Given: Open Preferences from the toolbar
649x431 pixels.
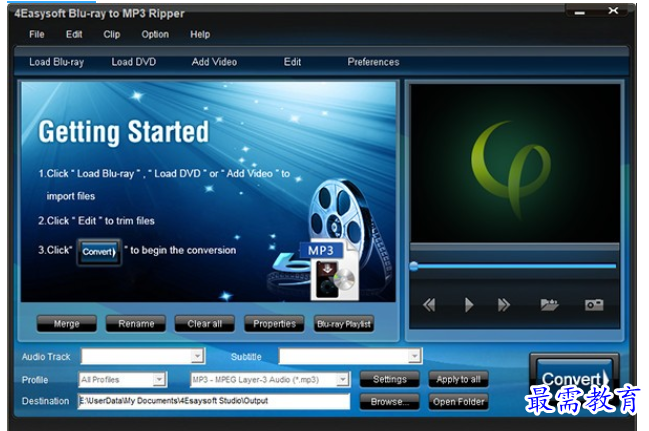Looking at the screenshot, I should 373,62.
